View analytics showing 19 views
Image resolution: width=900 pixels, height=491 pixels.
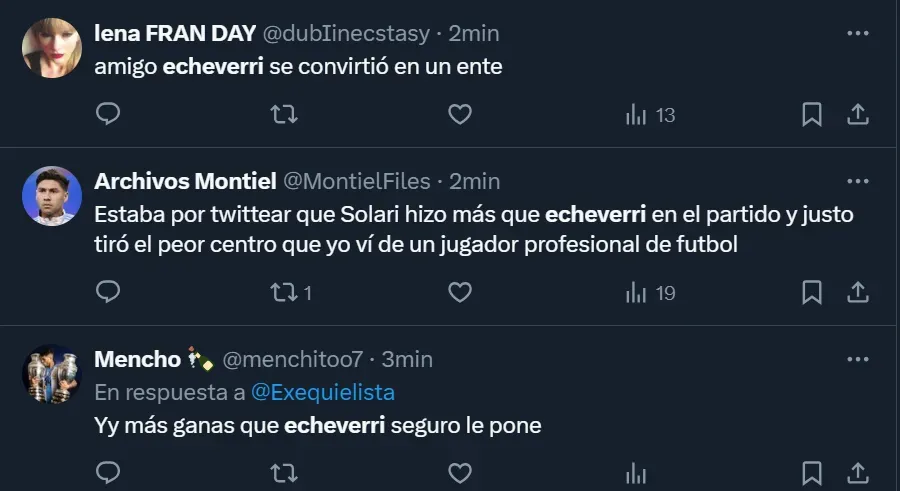(649, 293)
